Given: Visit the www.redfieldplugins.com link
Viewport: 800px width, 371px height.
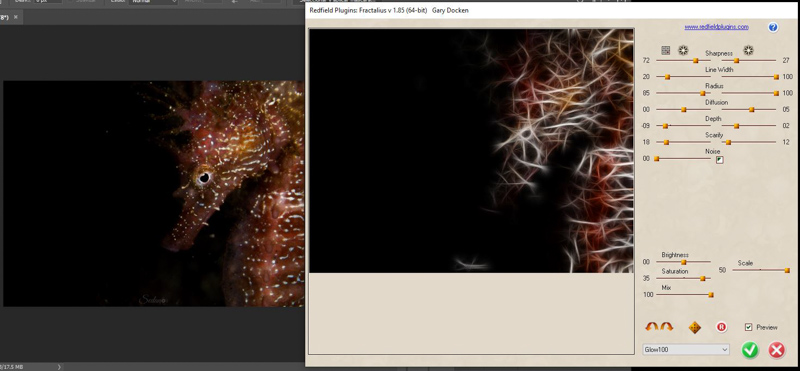Looking at the screenshot, I should [x=716, y=27].
